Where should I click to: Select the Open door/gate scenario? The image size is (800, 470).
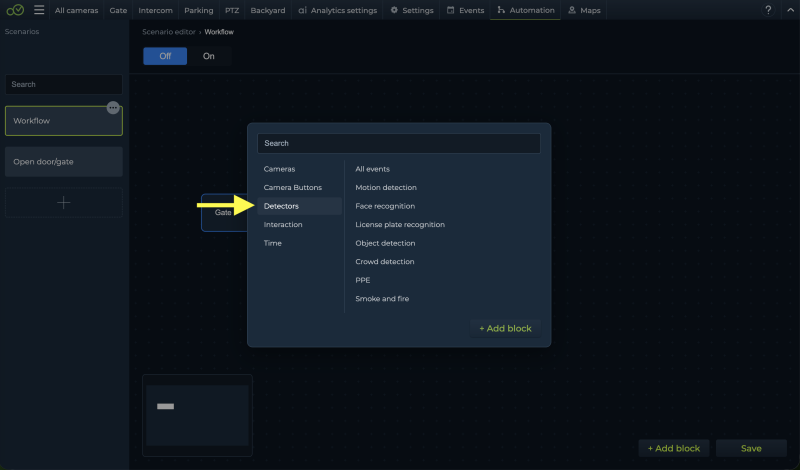pyautogui.click(x=64, y=162)
